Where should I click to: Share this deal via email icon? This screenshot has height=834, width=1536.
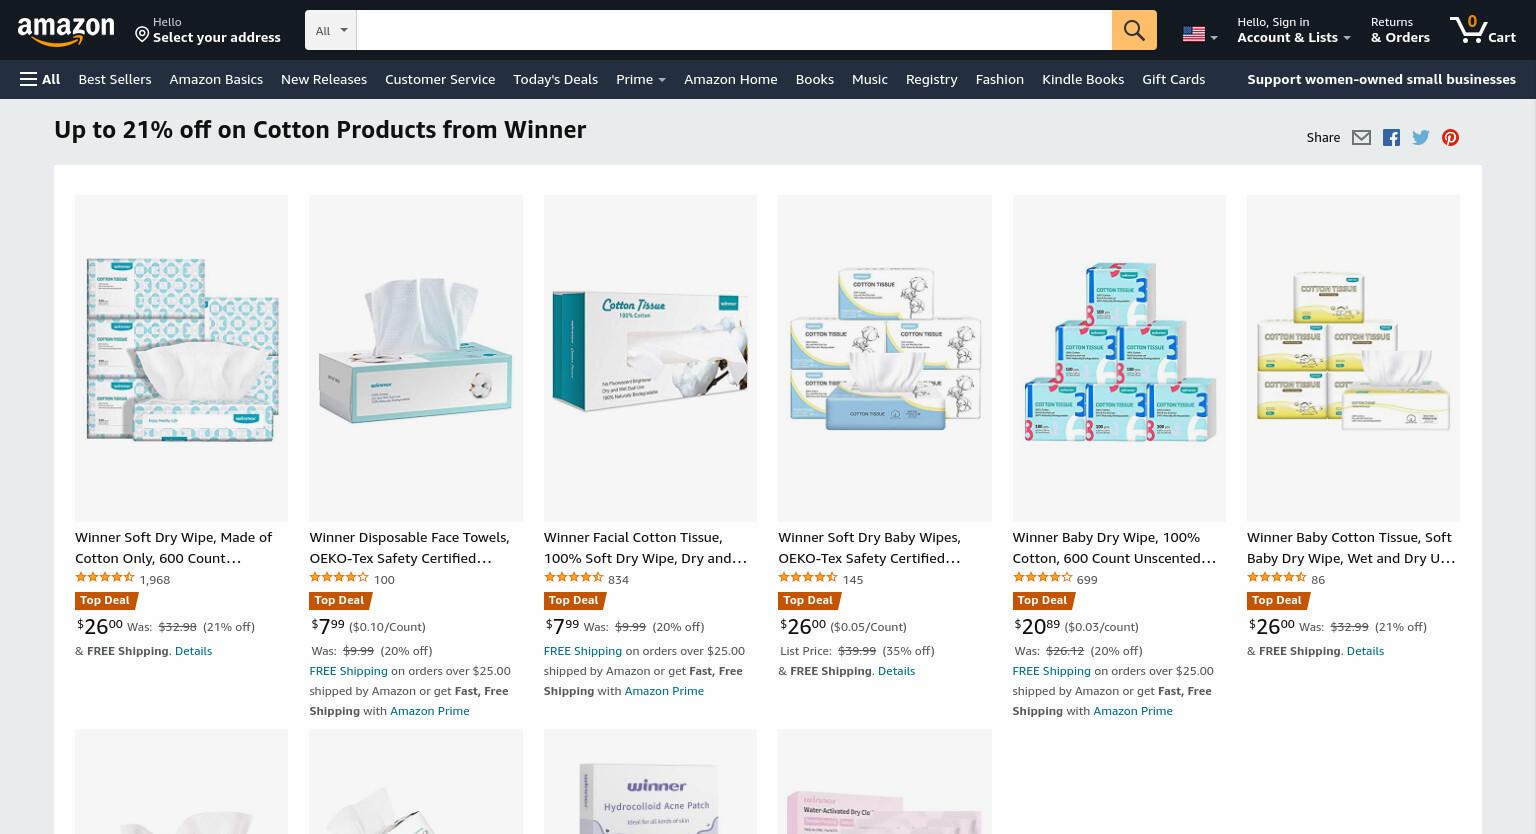click(1361, 138)
